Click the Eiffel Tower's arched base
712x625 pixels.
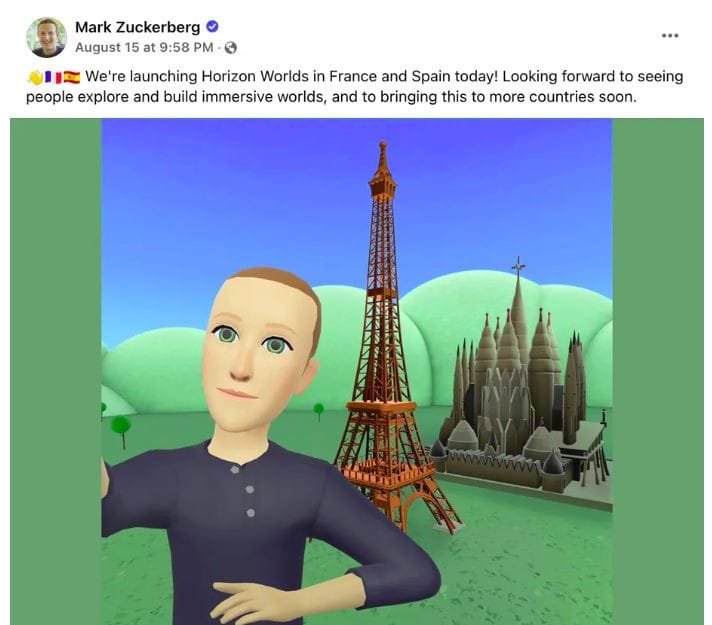(x=422, y=509)
